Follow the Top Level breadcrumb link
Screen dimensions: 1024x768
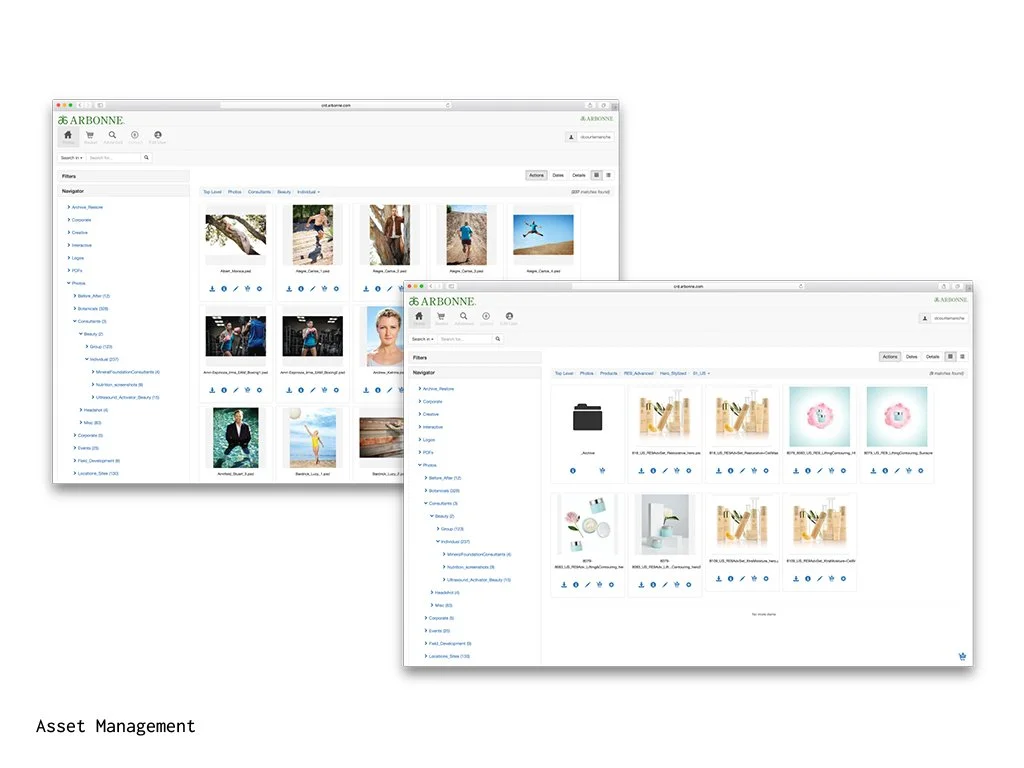(x=566, y=372)
